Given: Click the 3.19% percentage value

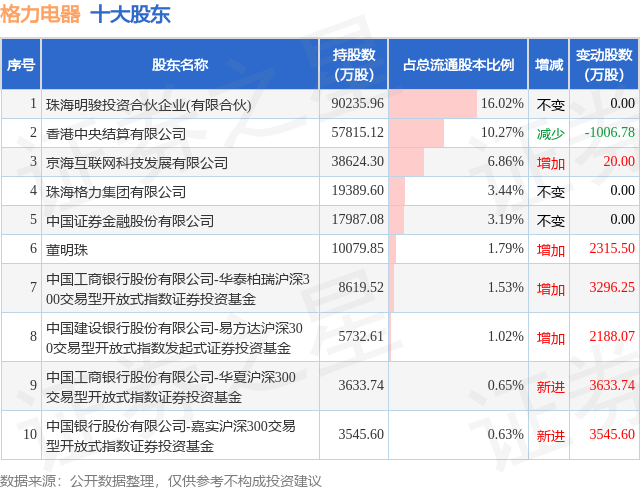Looking at the screenshot, I should pos(505,219).
